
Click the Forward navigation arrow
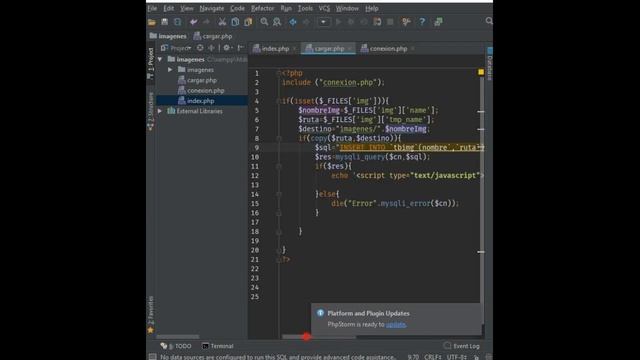pyautogui.click(x=306, y=22)
